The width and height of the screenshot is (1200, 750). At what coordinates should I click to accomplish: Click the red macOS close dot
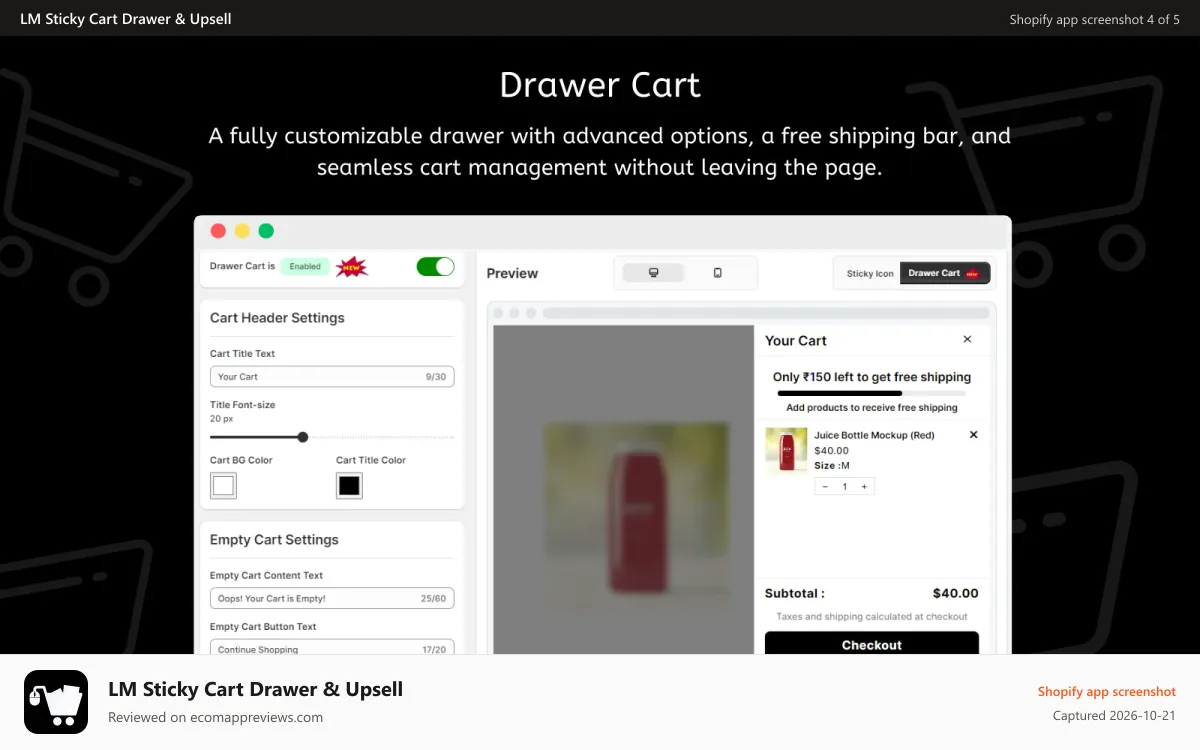tap(218, 231)
